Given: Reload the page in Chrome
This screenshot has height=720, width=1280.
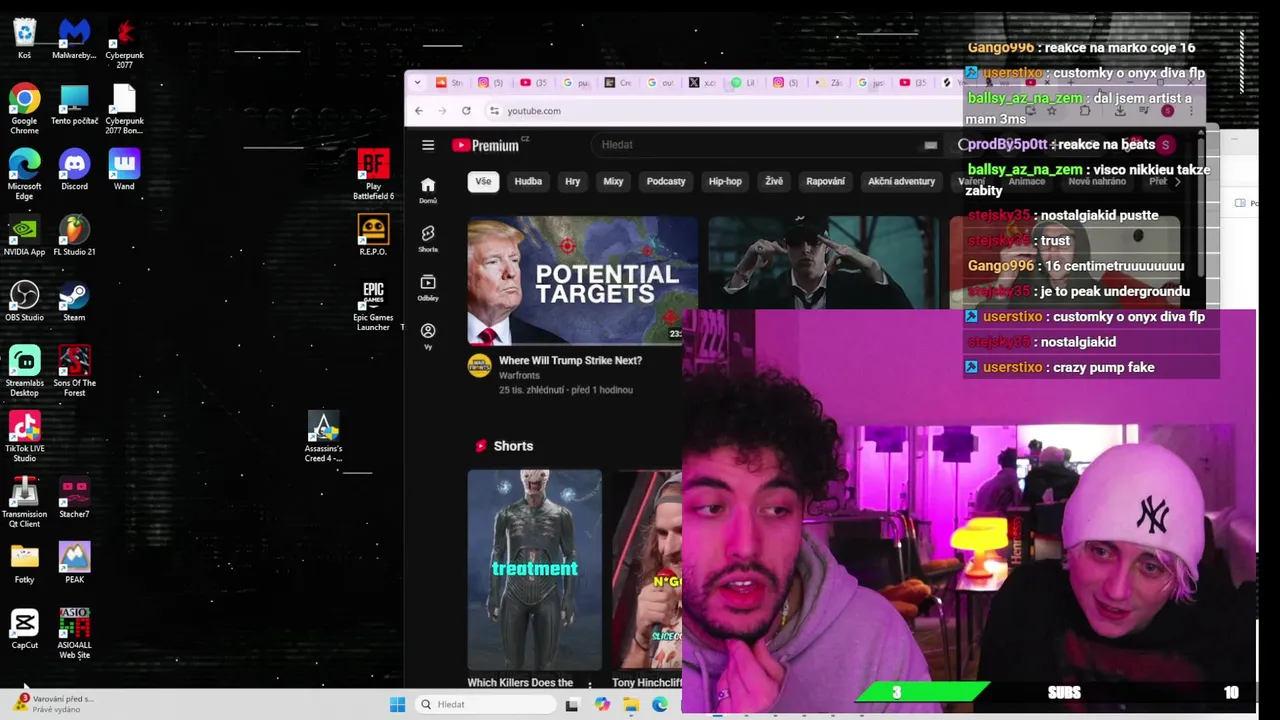Looking at the screenshot, I should tap(466, 111).
